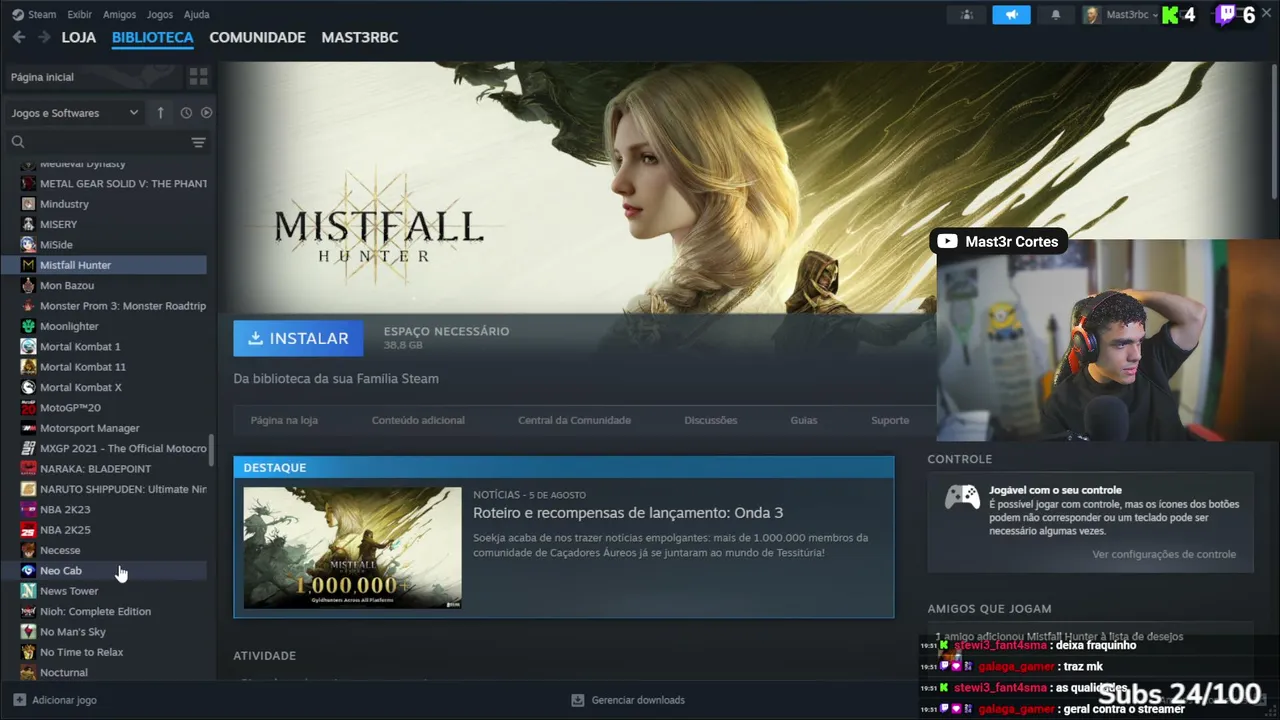Switch library to grid view icon
Image resolution: width=1280 pixels, height=720 pixels.
click(x=198, y=77)
